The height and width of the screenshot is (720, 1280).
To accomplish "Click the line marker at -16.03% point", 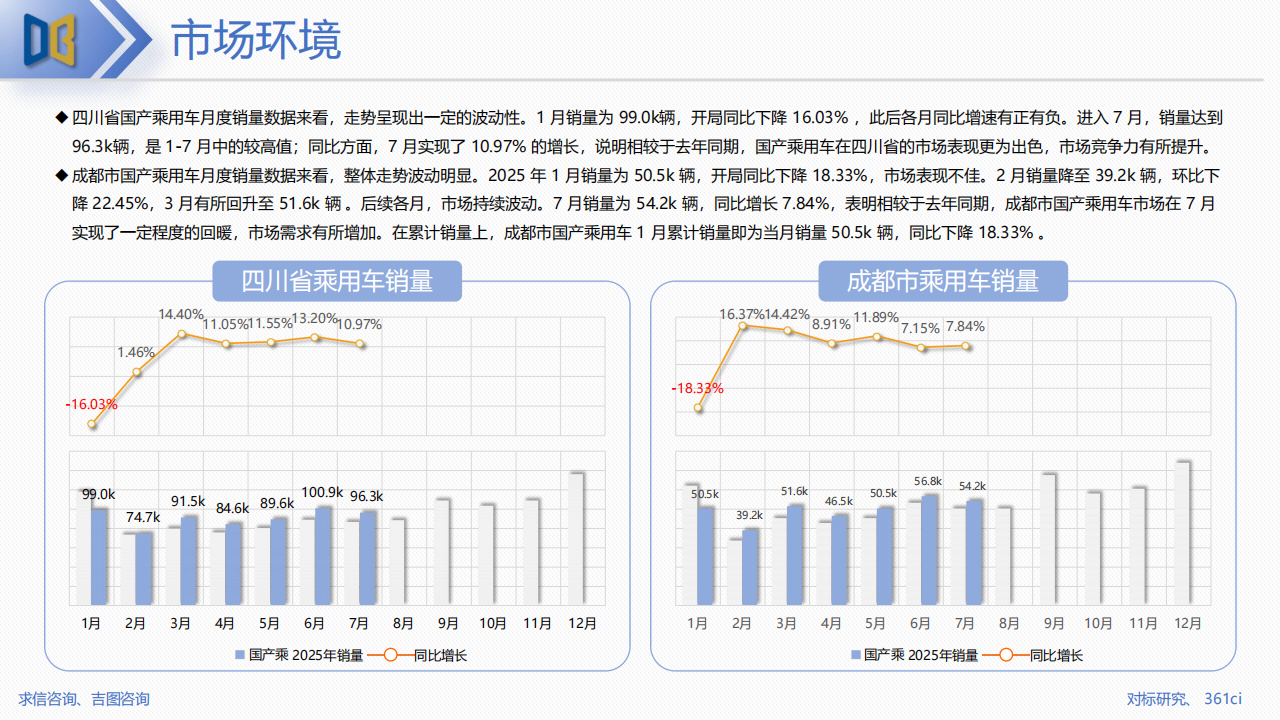I will coord(92,424).
